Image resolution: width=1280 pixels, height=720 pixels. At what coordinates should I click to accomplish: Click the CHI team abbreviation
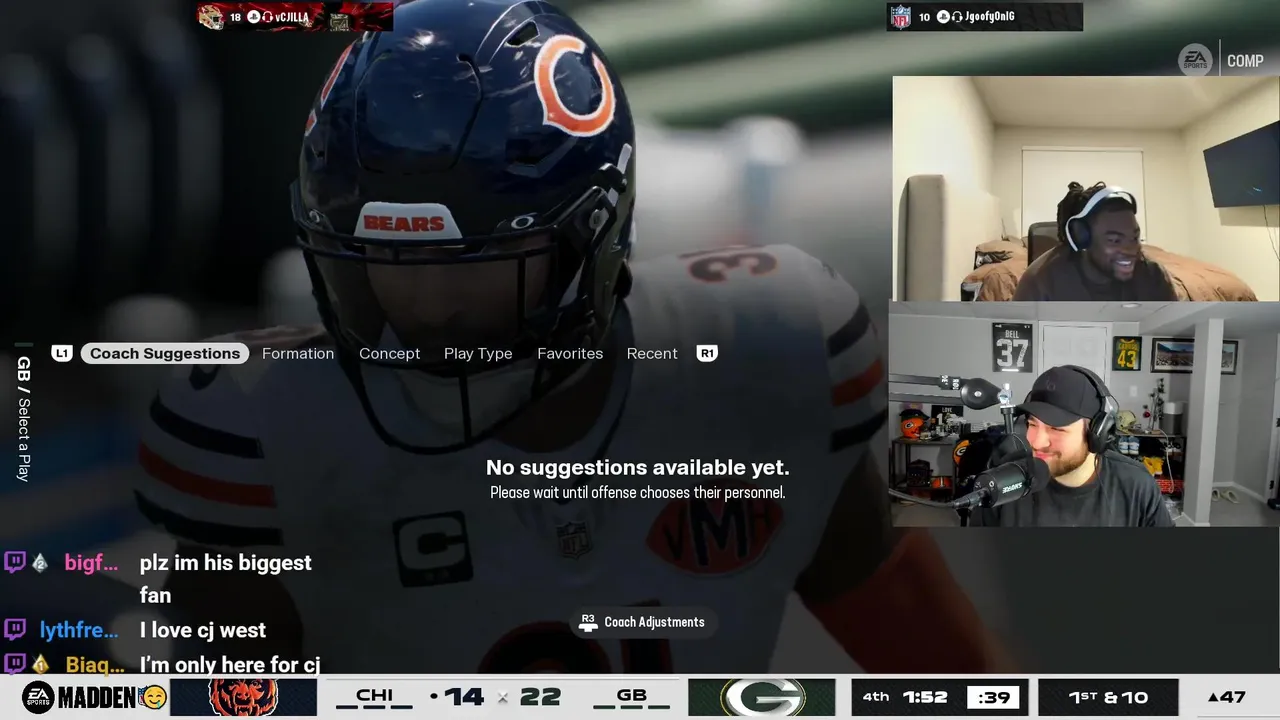pos(374,695)
